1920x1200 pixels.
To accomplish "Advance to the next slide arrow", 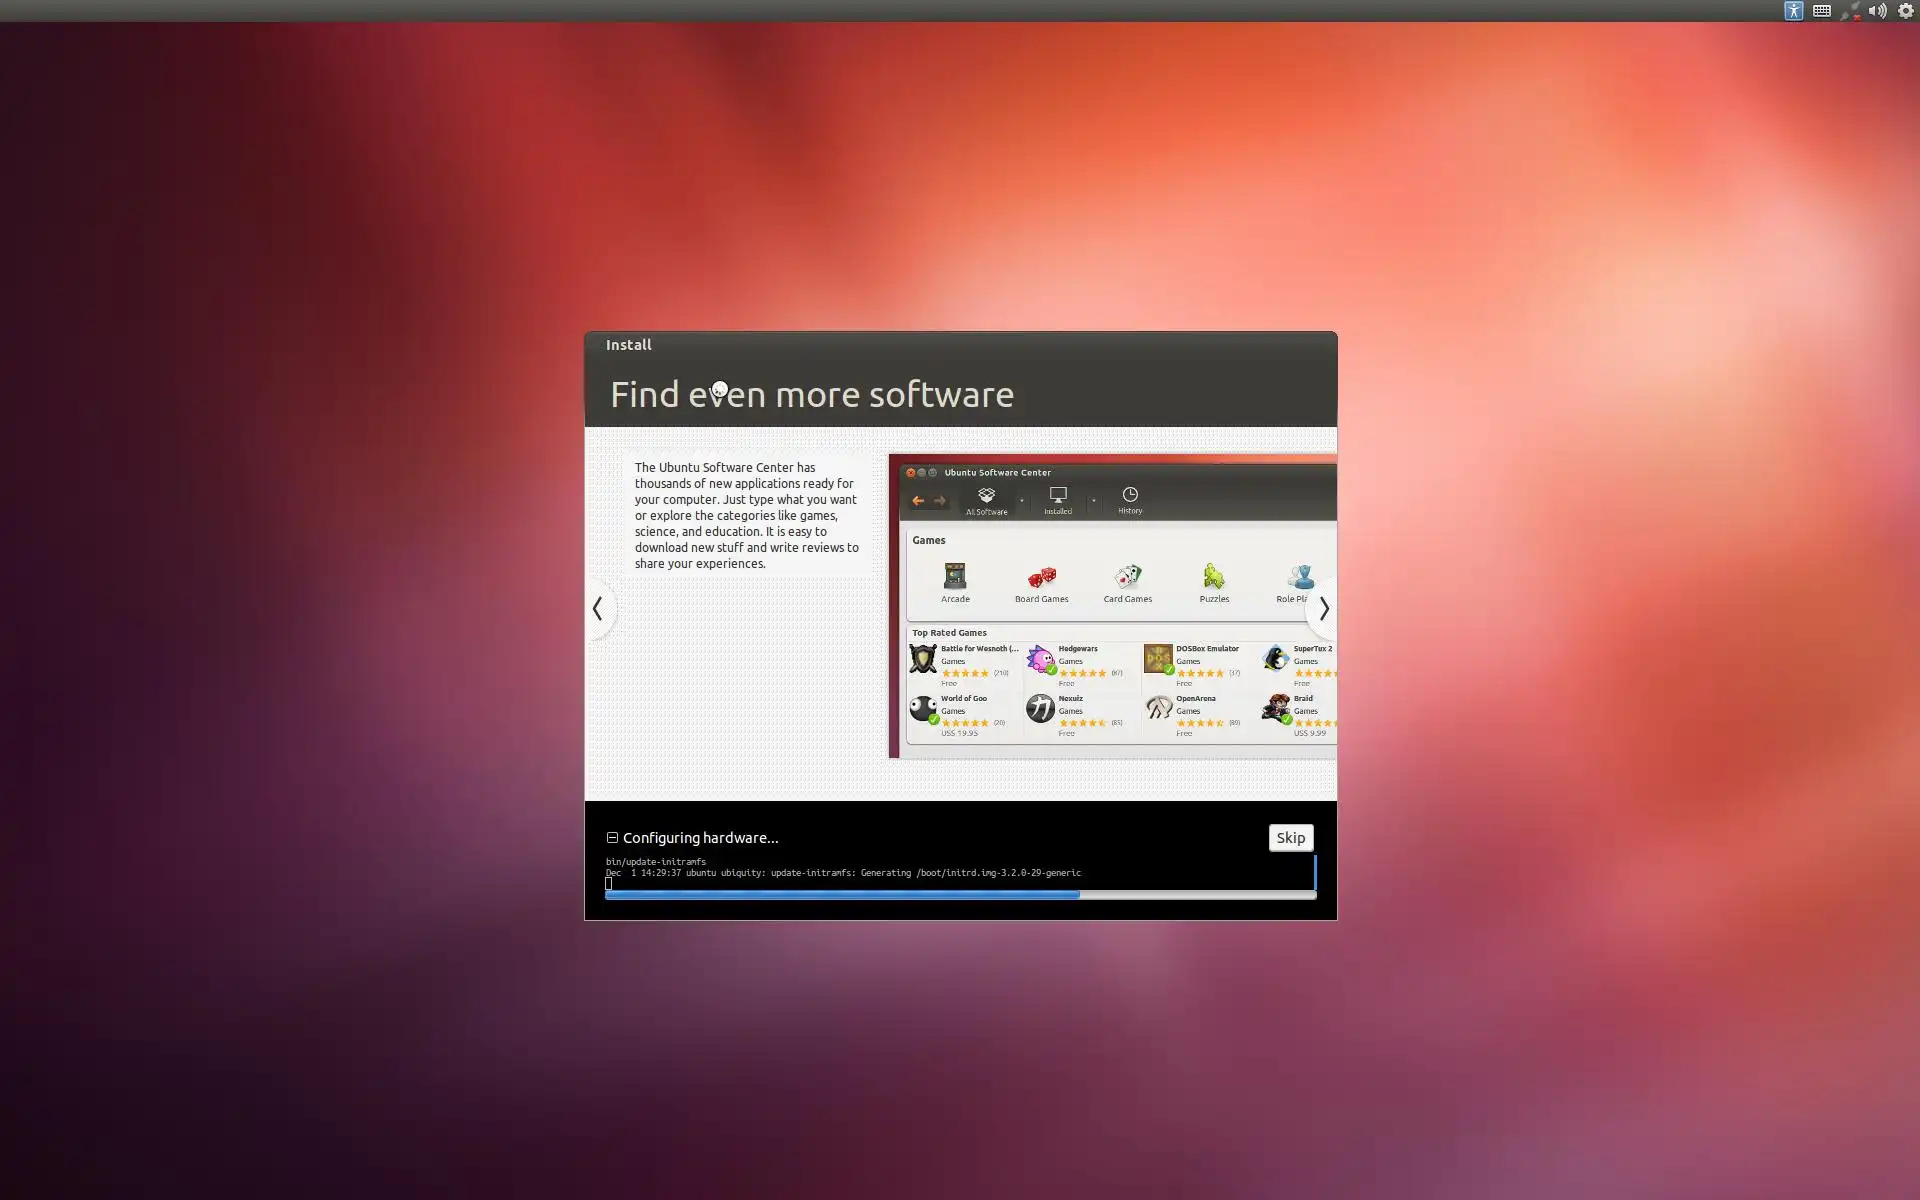I will click(1323, 608).
